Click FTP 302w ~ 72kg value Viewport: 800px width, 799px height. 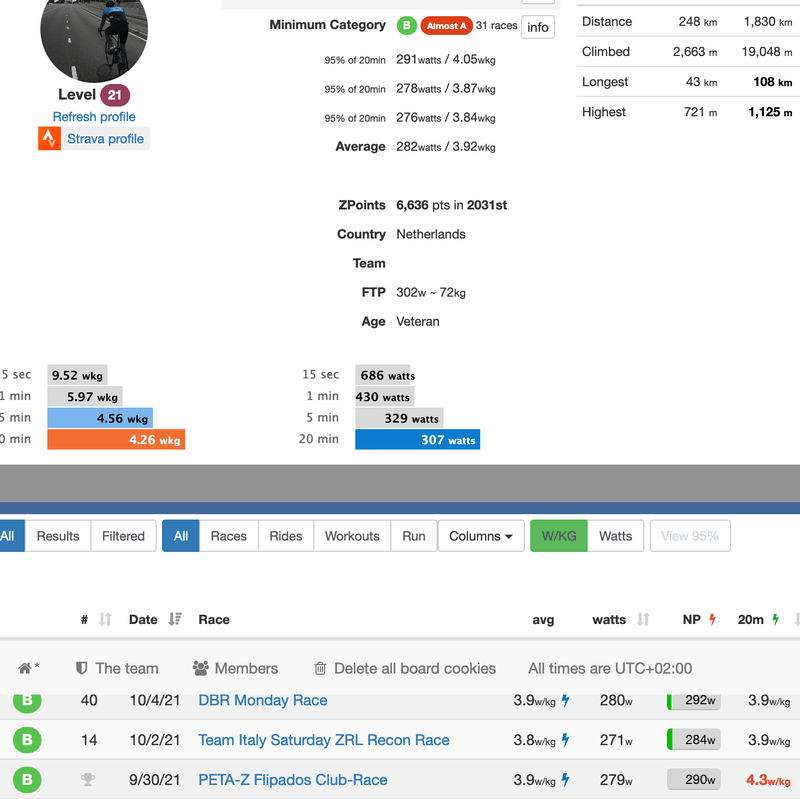click(431, 292)
